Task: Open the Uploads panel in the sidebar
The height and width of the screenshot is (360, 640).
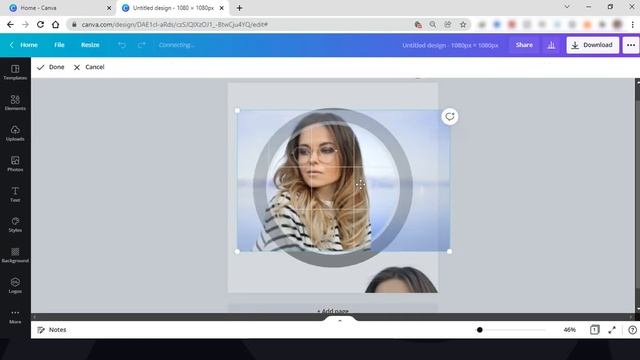Action: tap(15, 133)
